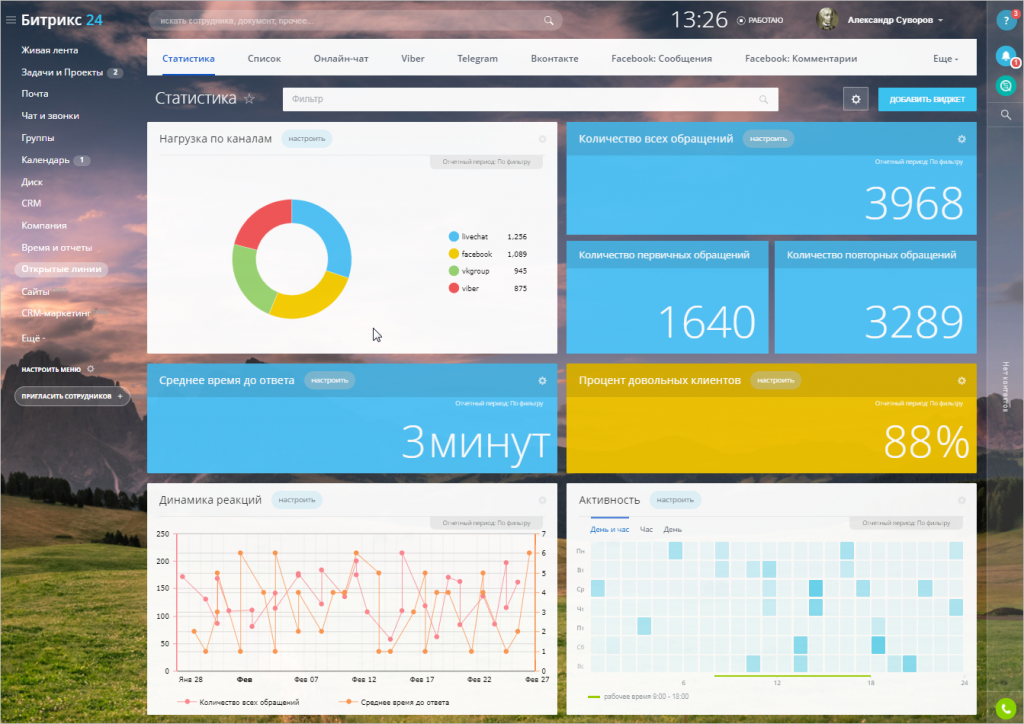The height and width of the screenshot is (724, 1024).
Task: Expand the Еще tab dropdown
Action: point(946,58)
